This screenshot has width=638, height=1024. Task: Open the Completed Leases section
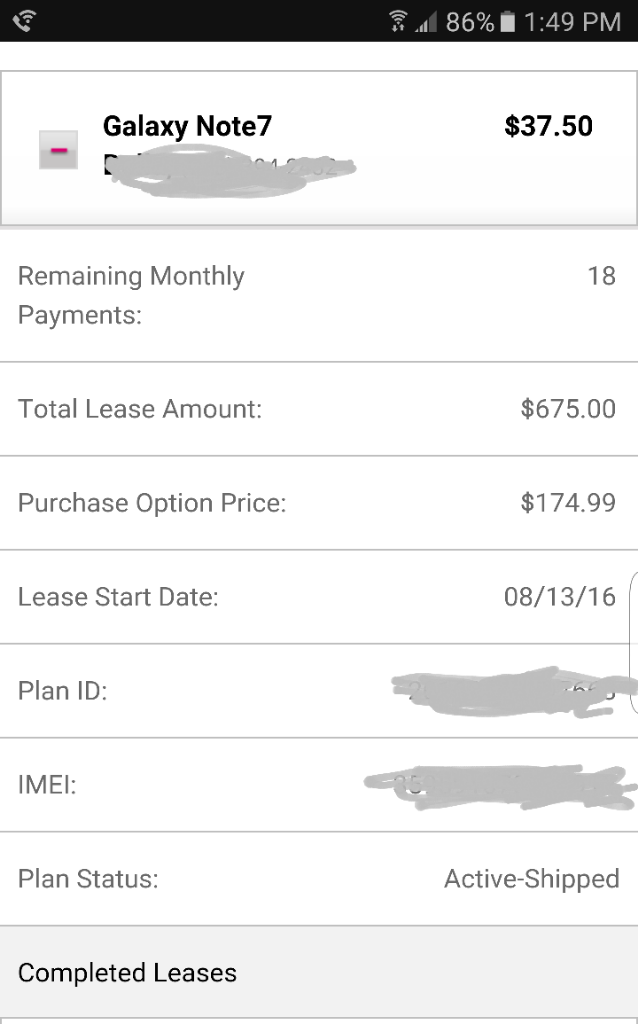pos(319,972)
